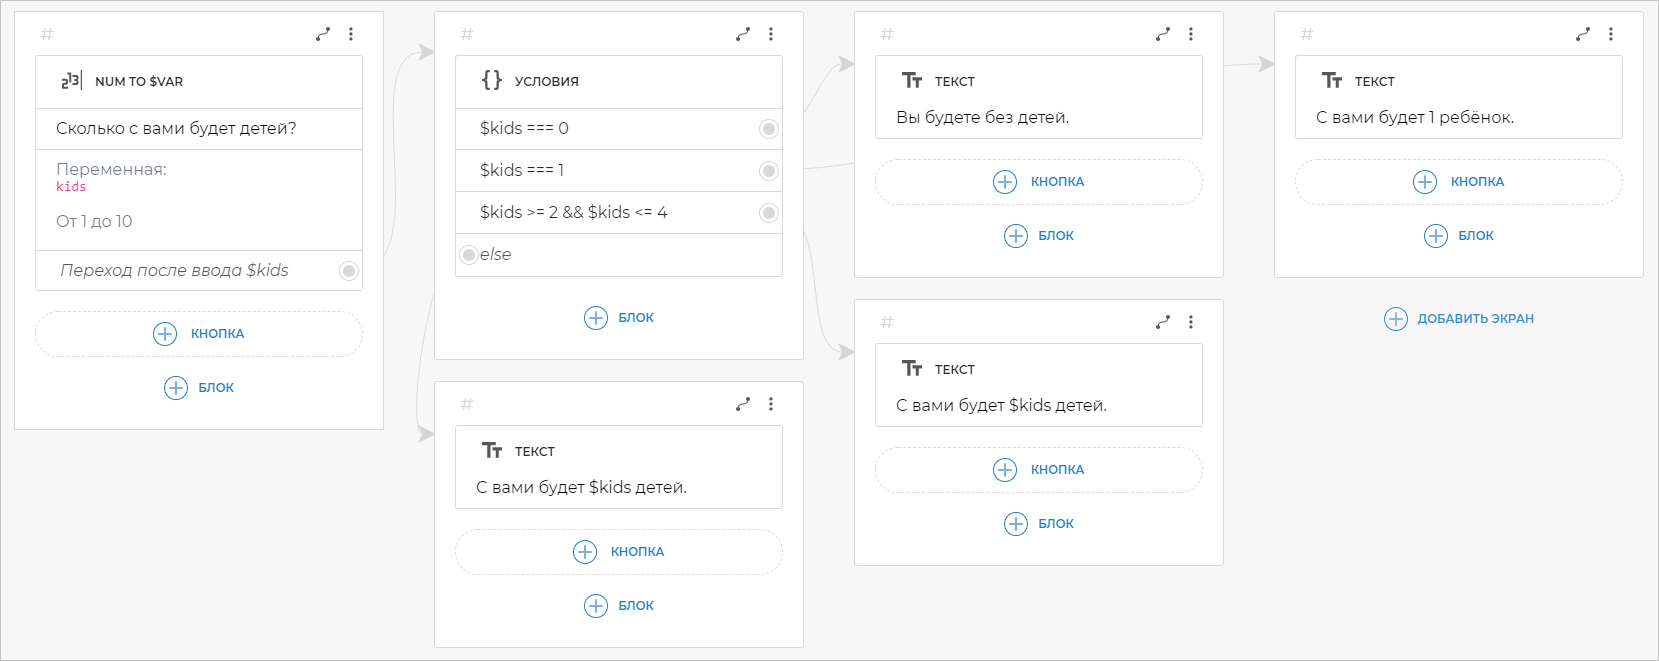Click the text icon in 'Вы будете без детей' block
This screenshot has height=661, width=1659.
click(912, 80)
